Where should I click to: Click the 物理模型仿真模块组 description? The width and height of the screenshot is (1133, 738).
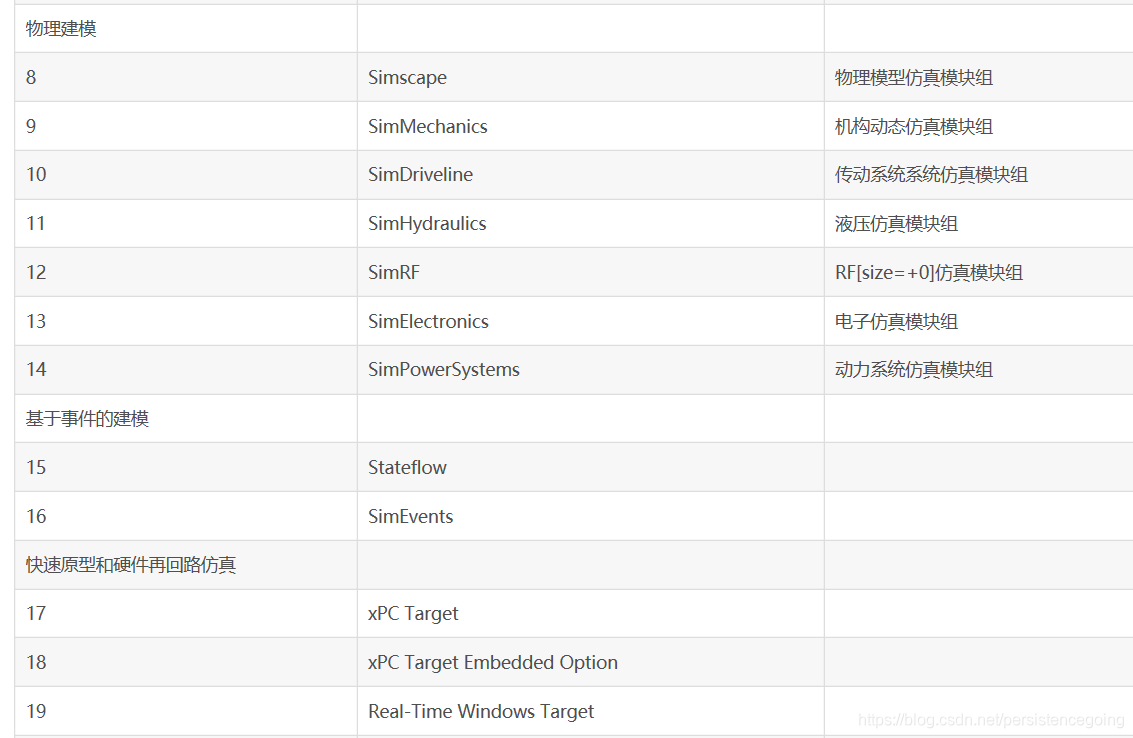click(x=914, y=77)
